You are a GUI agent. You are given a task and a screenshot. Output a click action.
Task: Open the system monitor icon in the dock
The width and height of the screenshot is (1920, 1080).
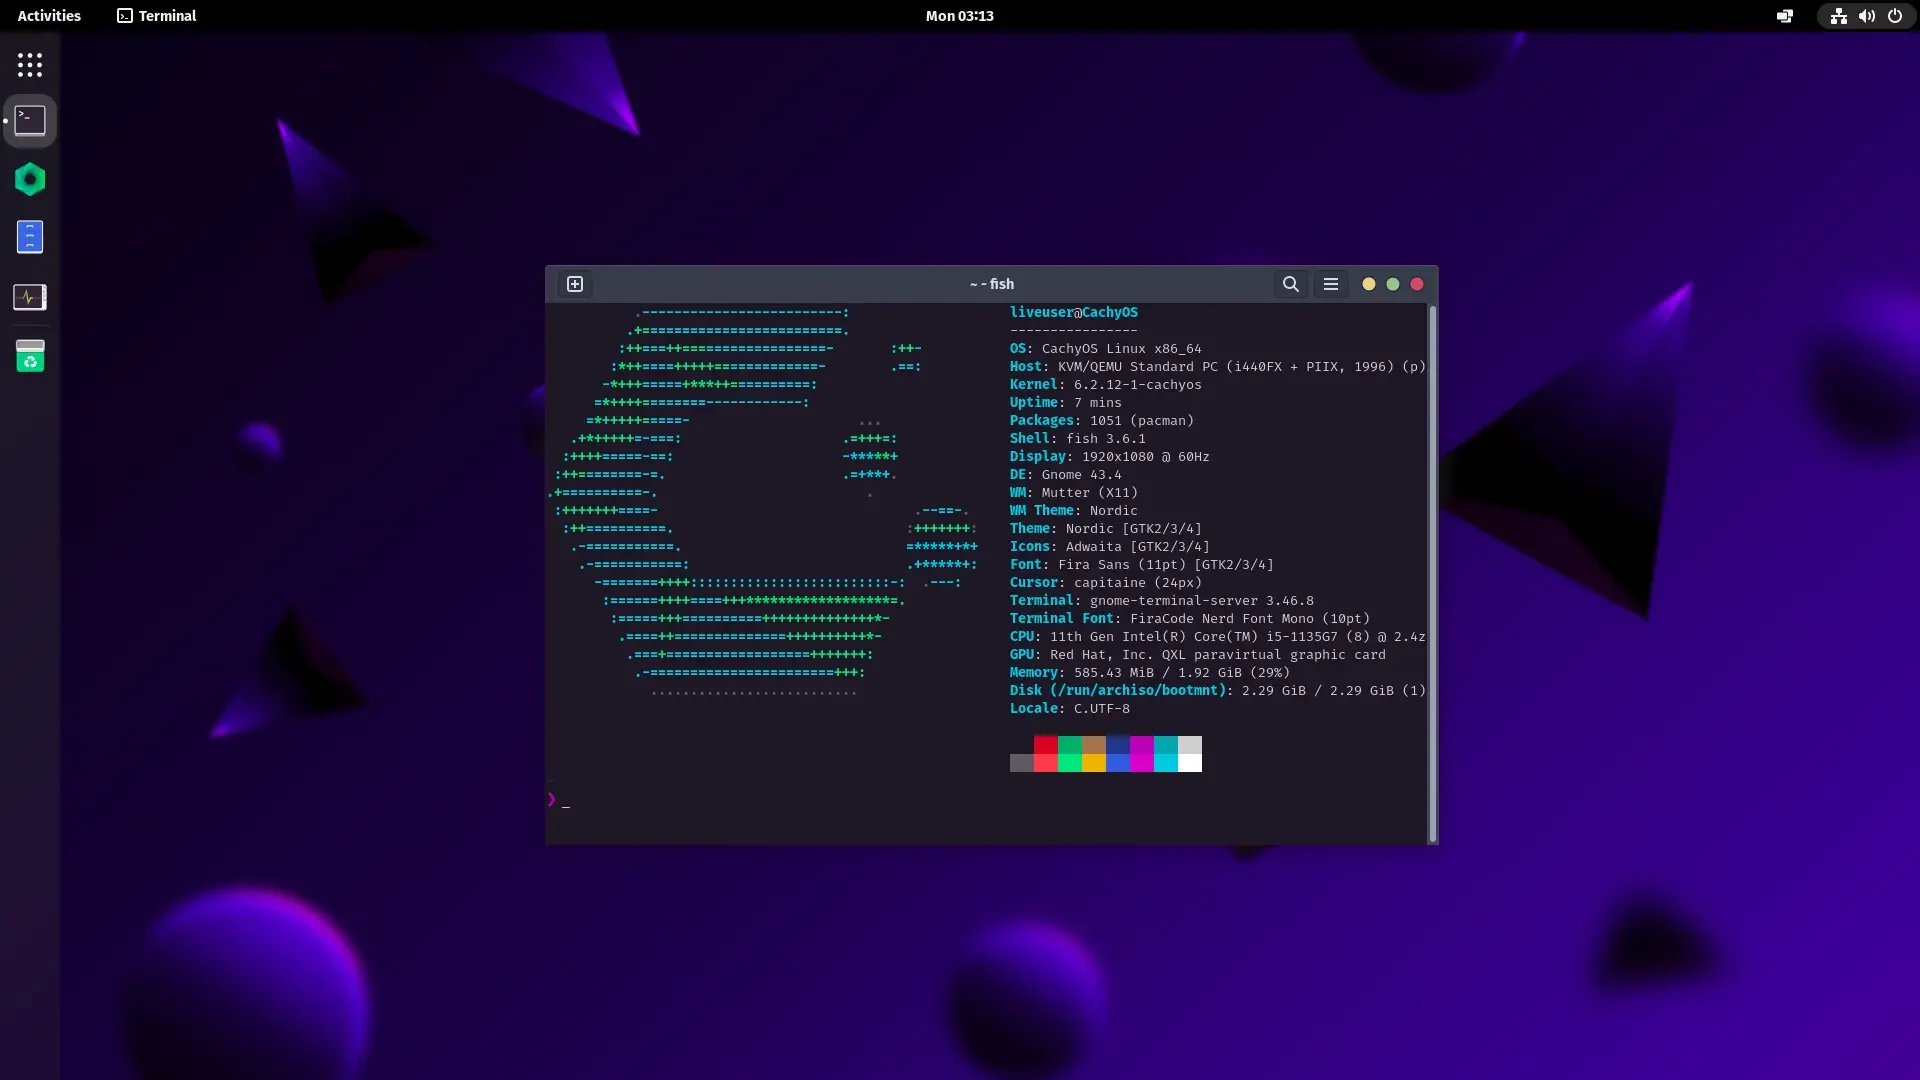30,297
